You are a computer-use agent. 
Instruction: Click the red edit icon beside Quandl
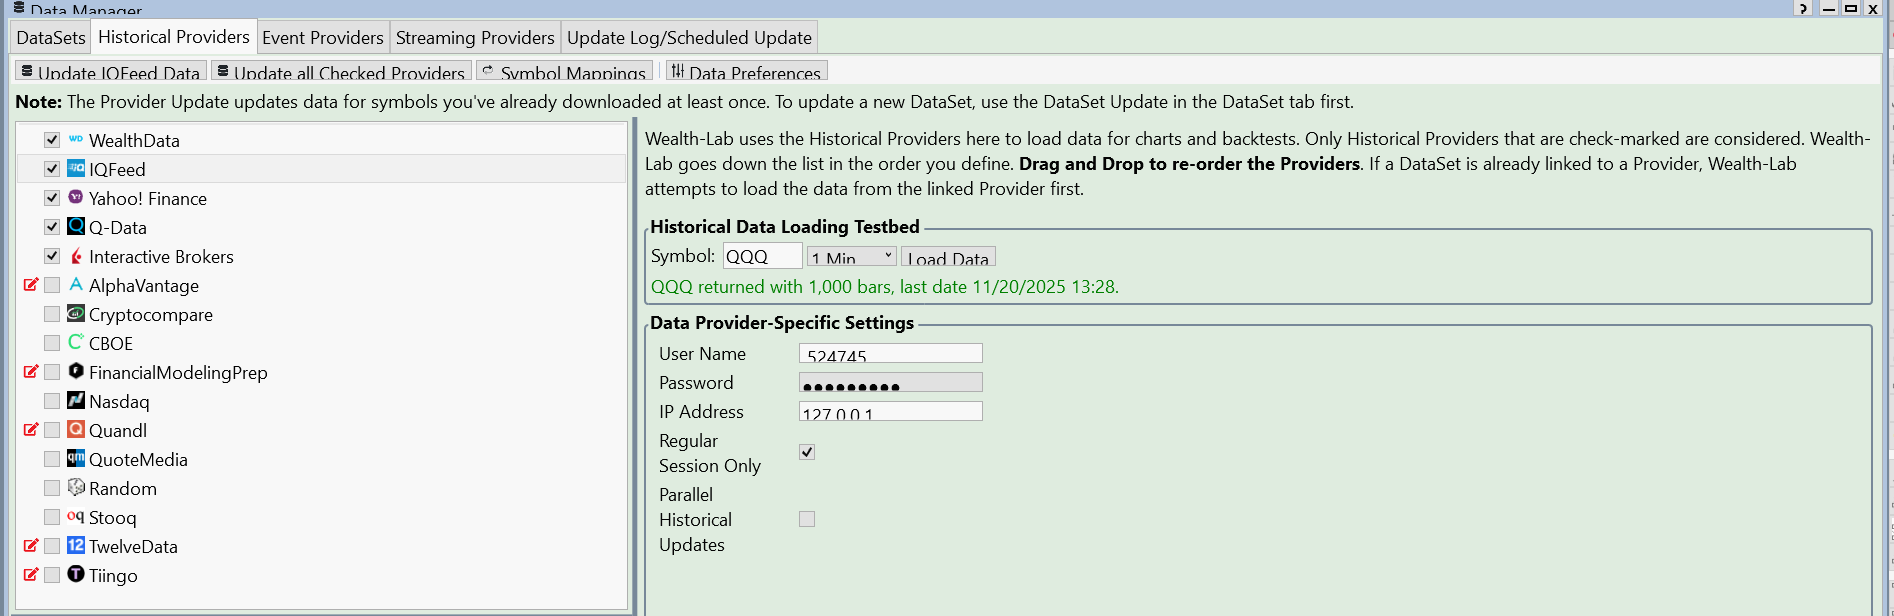coord(31,430)
